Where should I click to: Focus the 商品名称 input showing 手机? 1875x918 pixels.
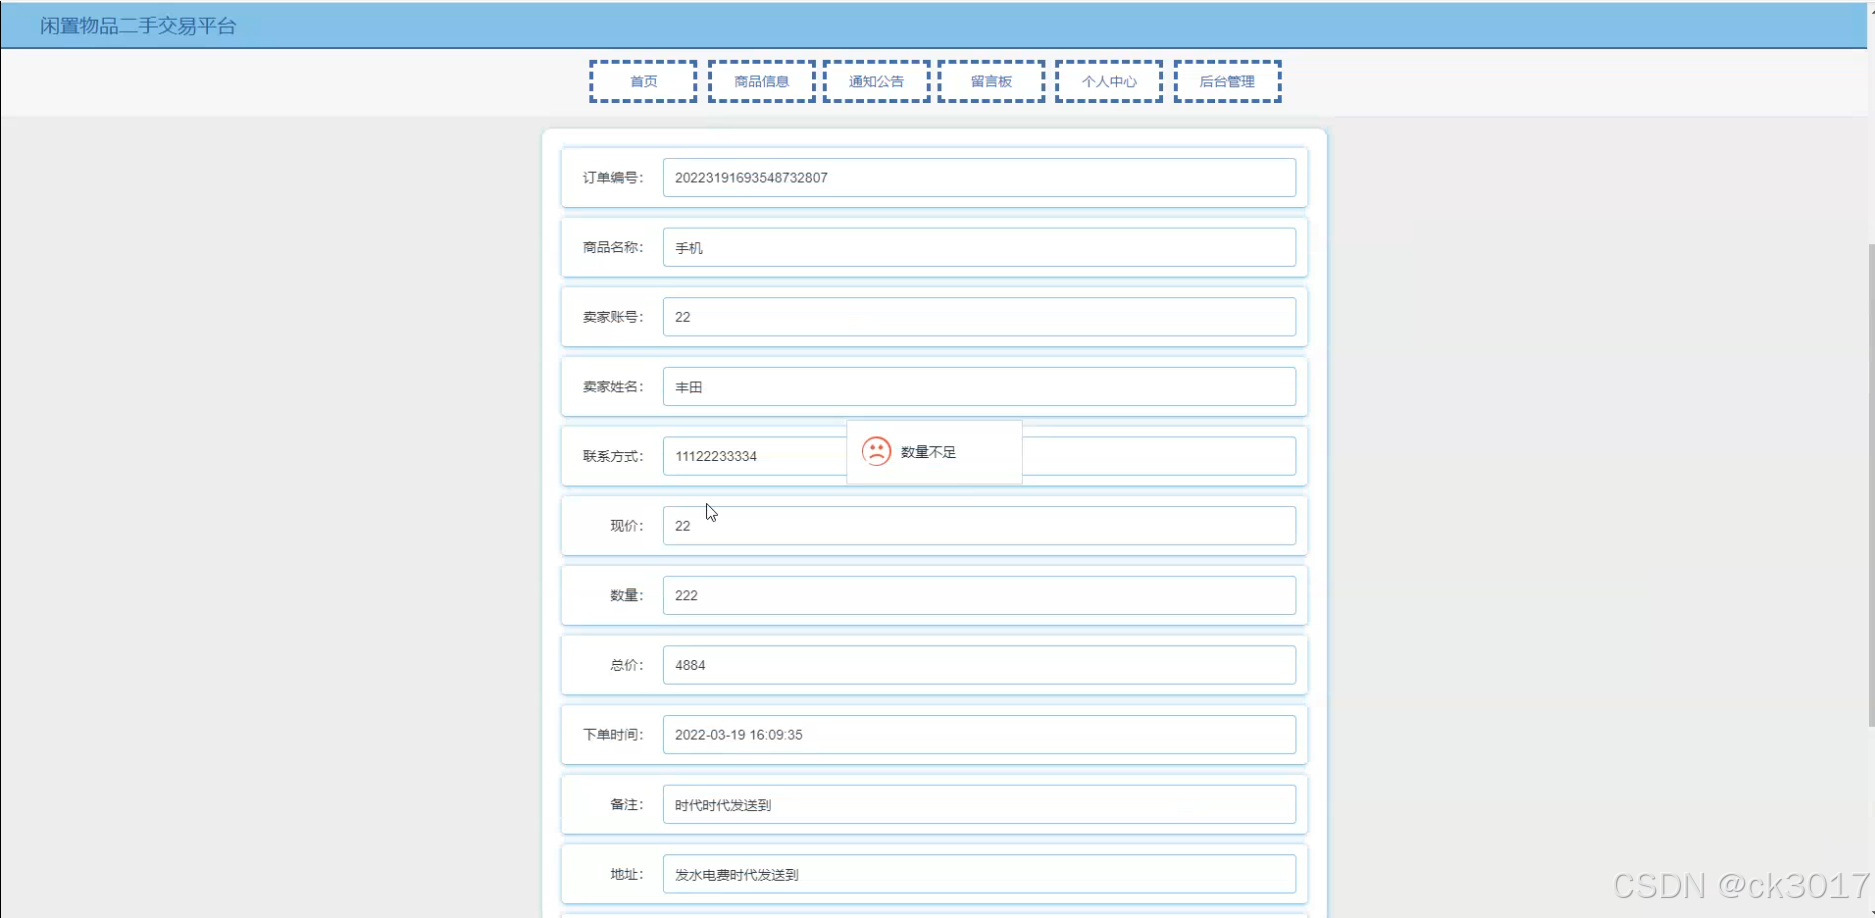979,247
